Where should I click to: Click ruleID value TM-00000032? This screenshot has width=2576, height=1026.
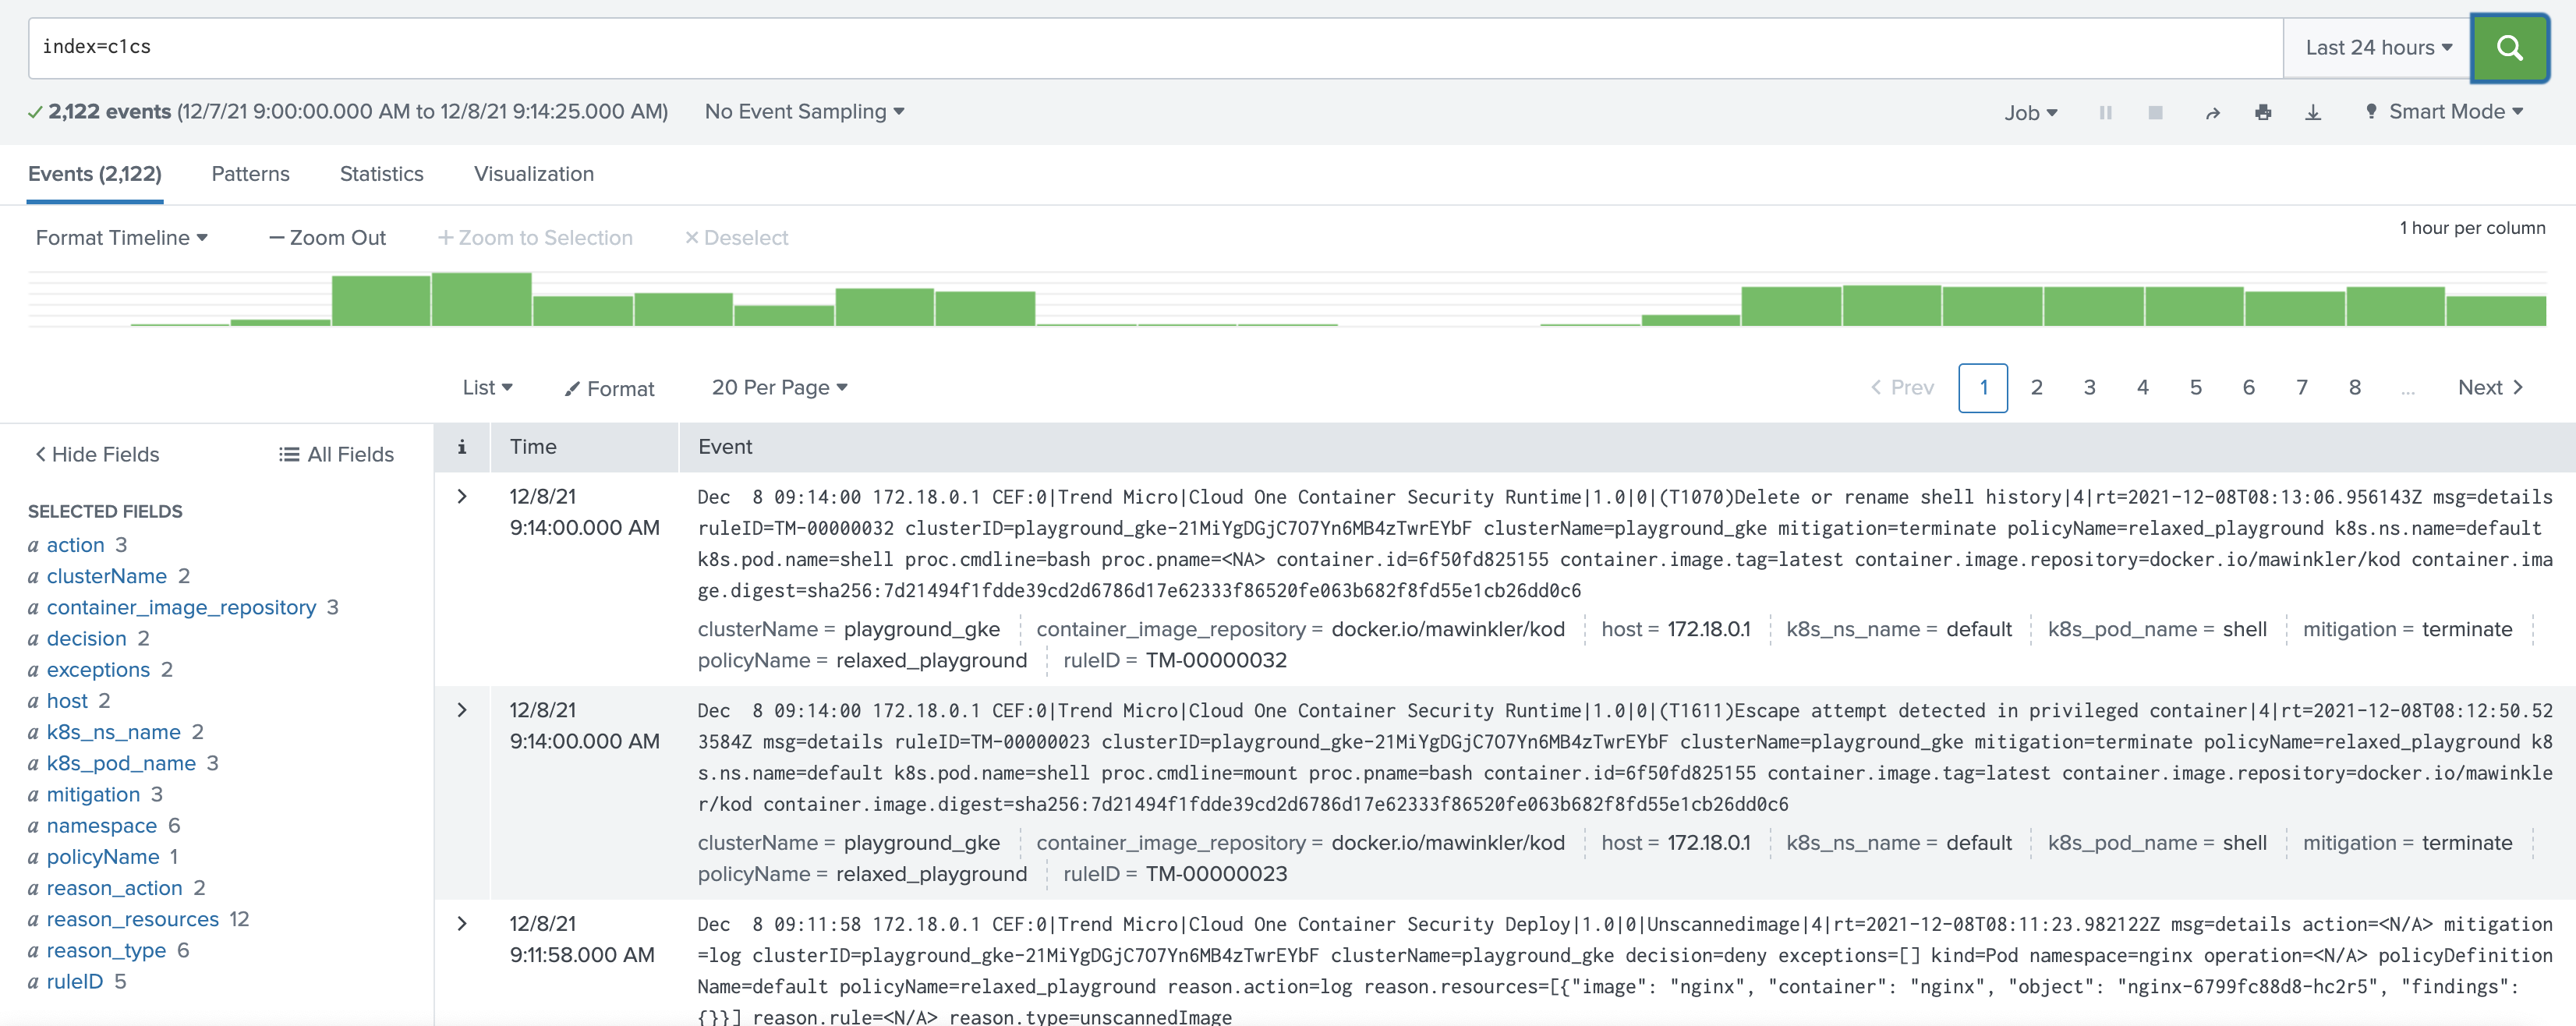coord(1216,660)
